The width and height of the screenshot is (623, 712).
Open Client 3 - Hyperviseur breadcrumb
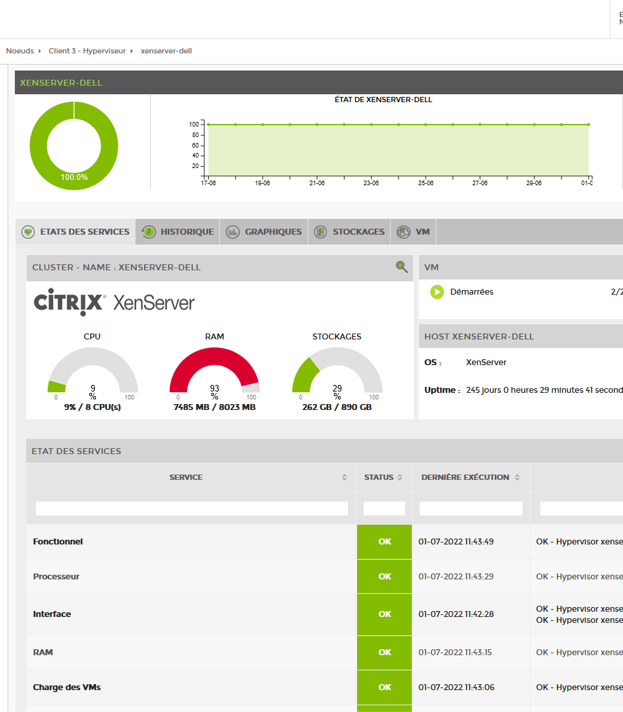(x=87, y=51)
